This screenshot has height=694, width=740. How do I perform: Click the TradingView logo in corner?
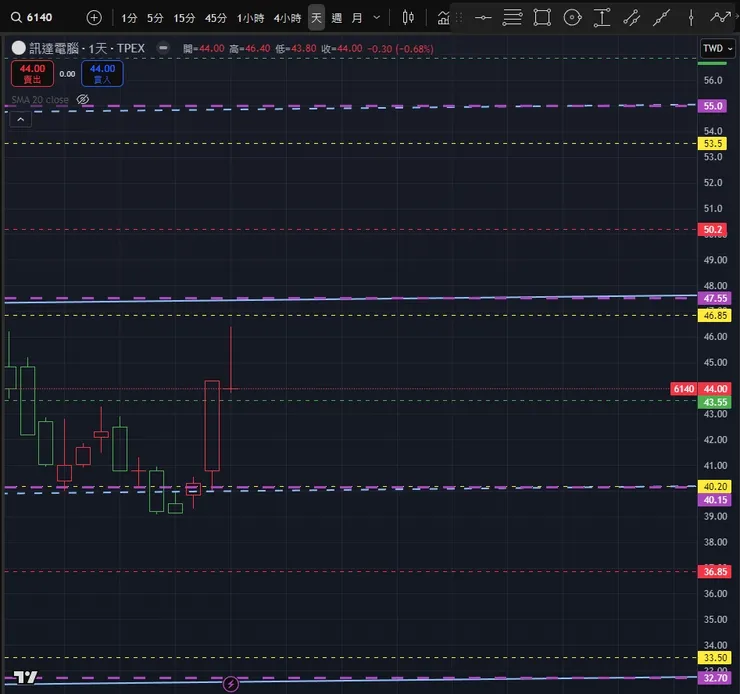click(x=25, y=677)
